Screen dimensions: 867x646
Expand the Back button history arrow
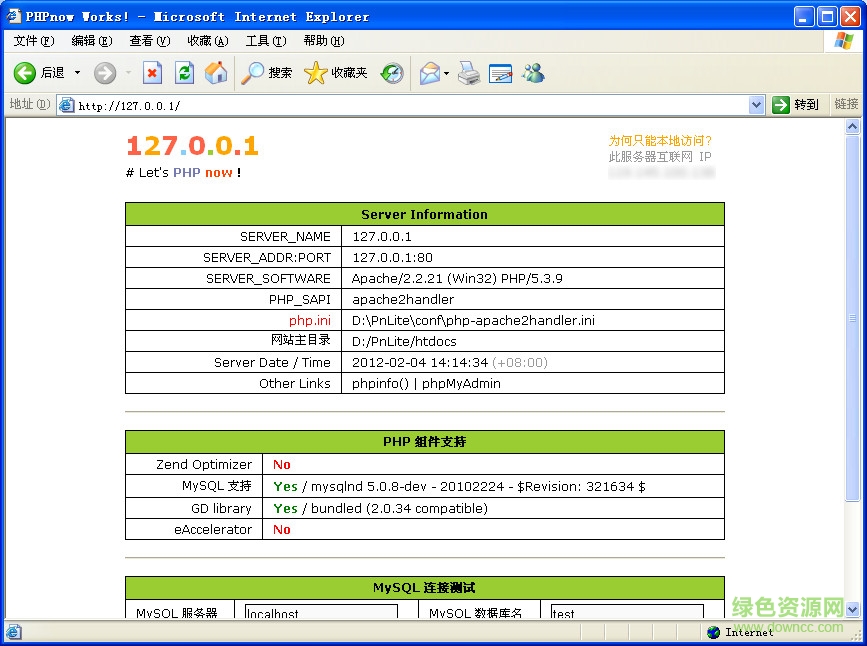(x=76, y=72)
